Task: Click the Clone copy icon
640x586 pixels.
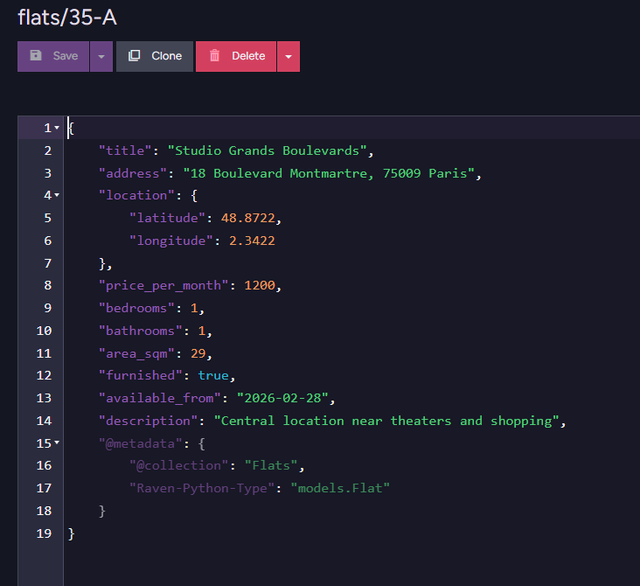Action: (135, 56)
